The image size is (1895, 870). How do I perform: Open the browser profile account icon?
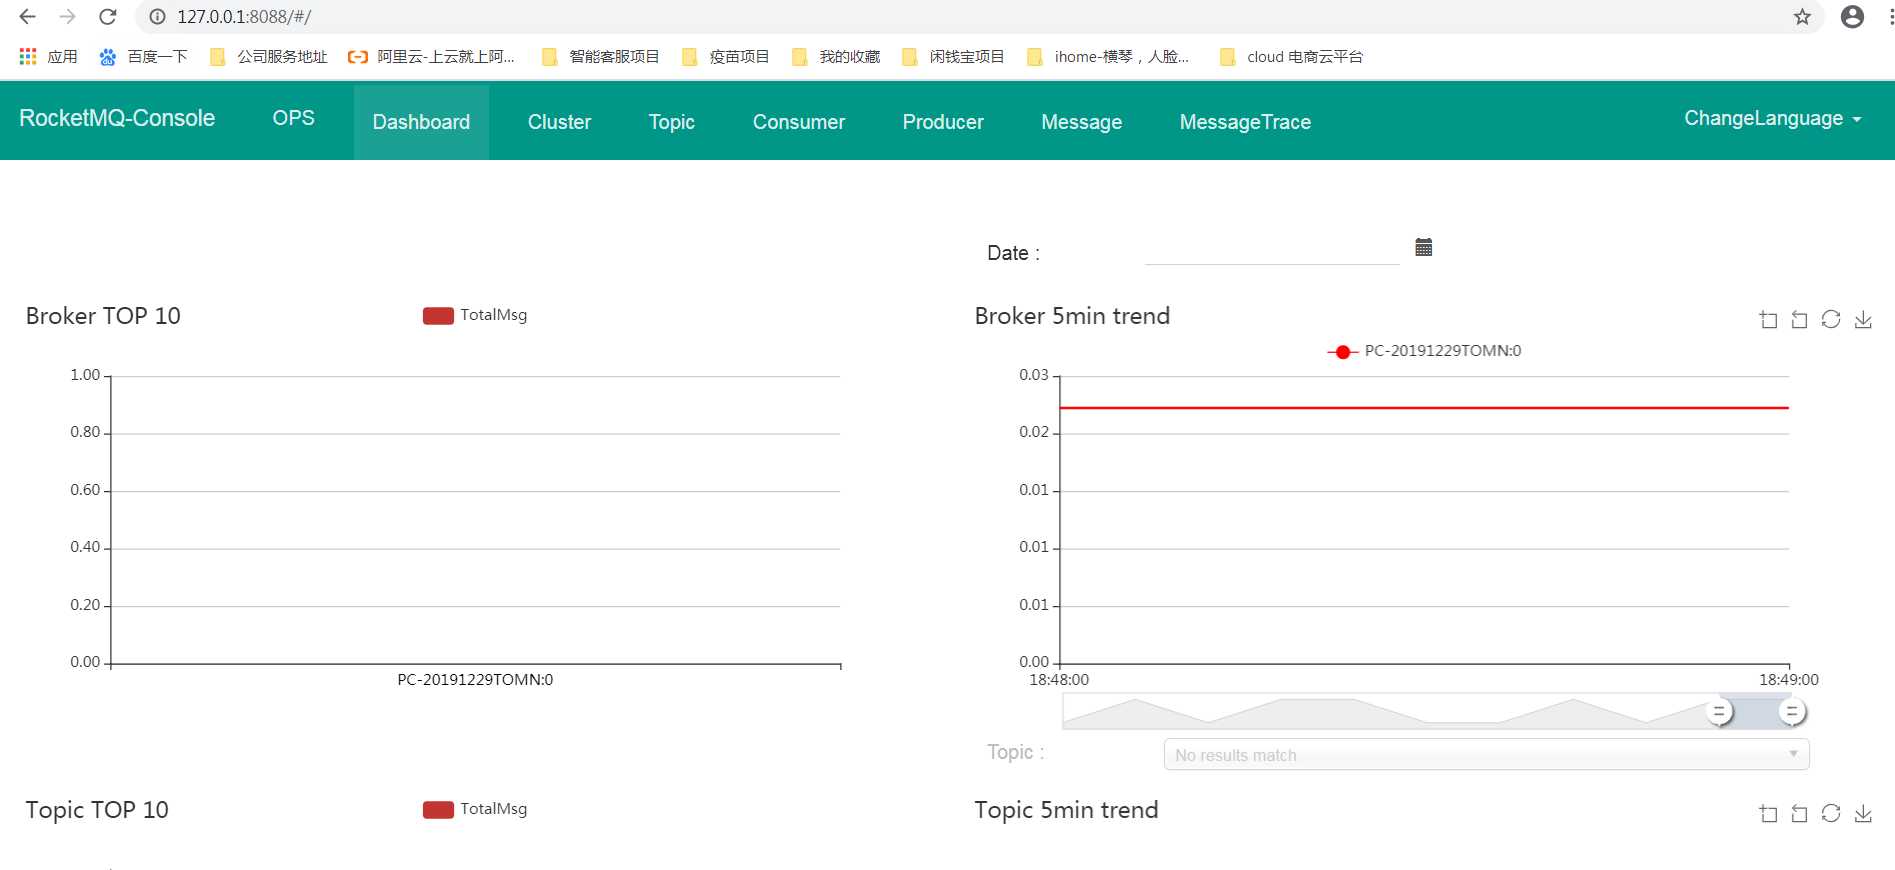1852,17
